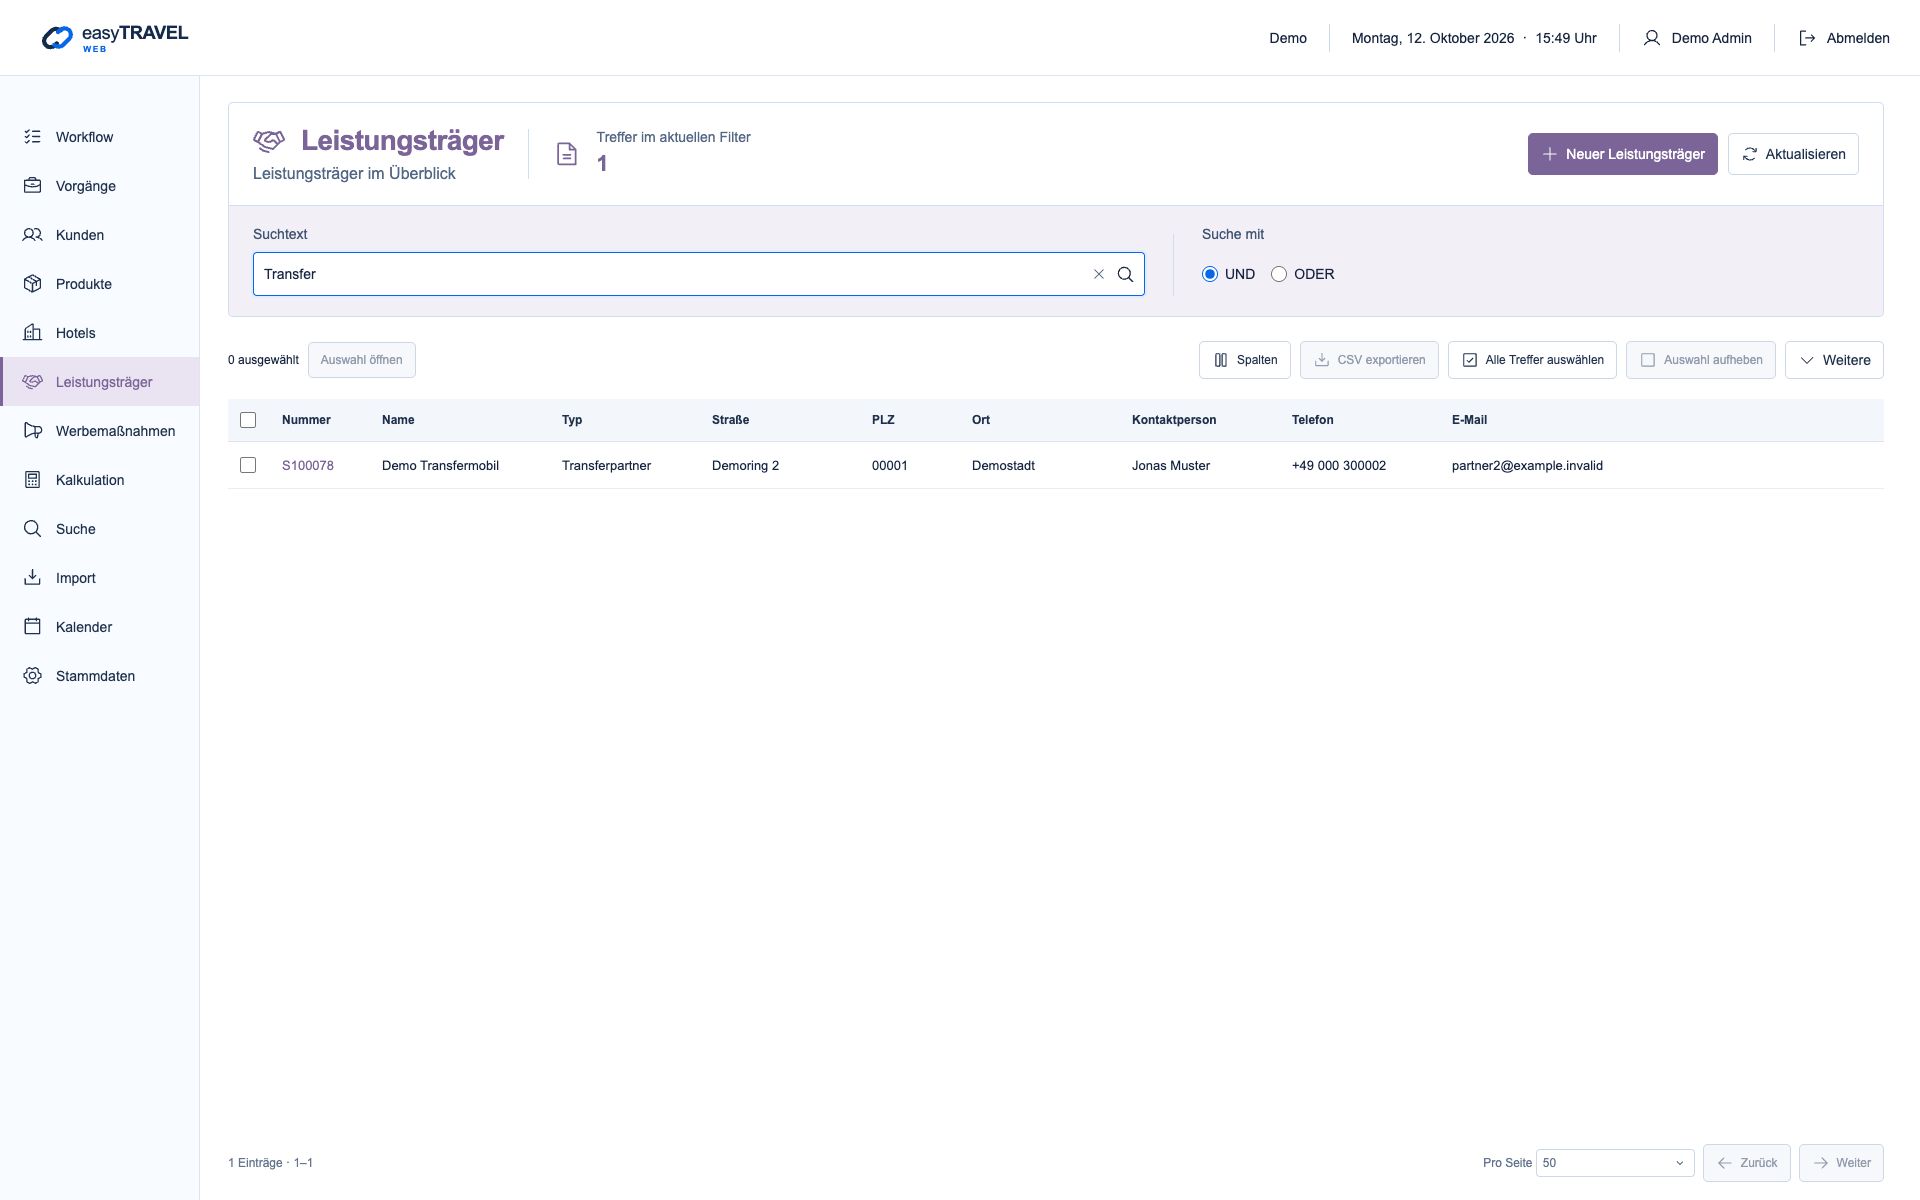Click the Werbemaßnahmen megaphone icon

[33, 431]
